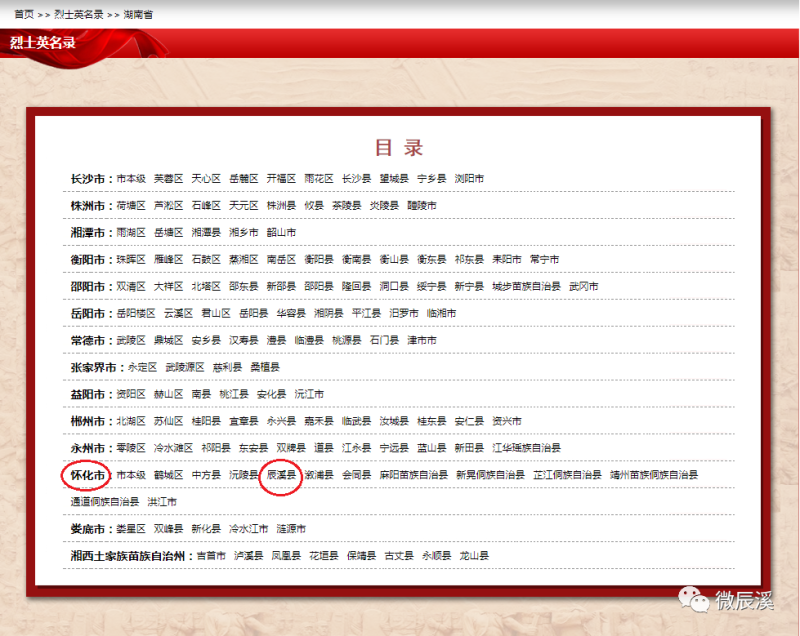Open 市本级 under 长沙市
This screenshot has width=800, height=636.
pos(131,179)
